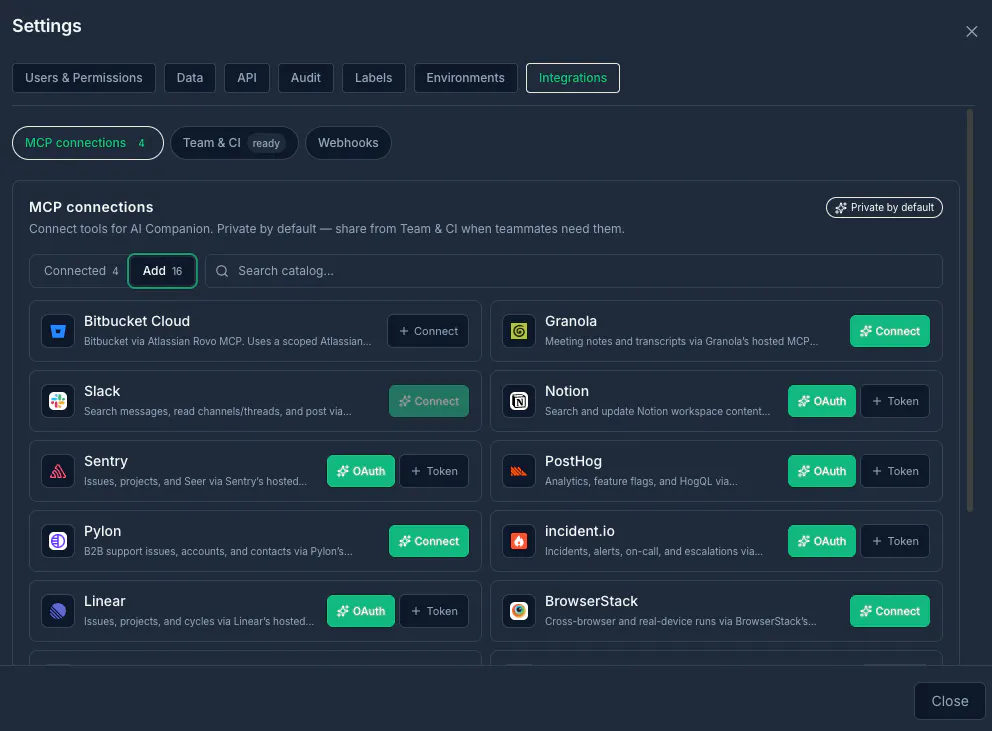The image size is (992, 731).
Task: Add PostHog using a Token
Action: pos(895,471)
